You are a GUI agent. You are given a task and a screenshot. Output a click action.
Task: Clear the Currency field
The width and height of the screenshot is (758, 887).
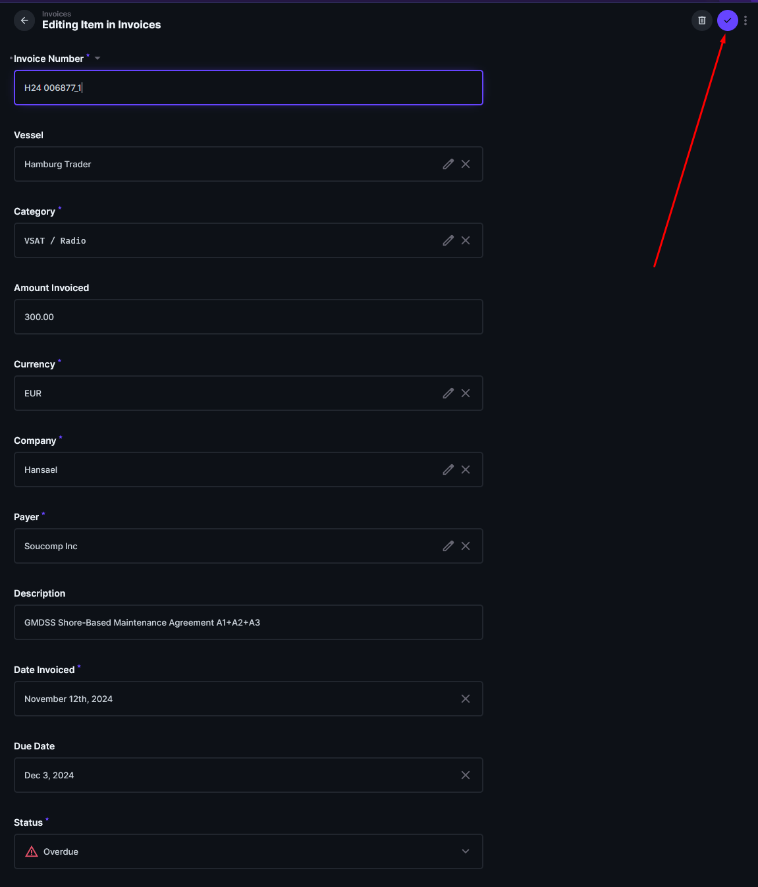click(466, 393)
